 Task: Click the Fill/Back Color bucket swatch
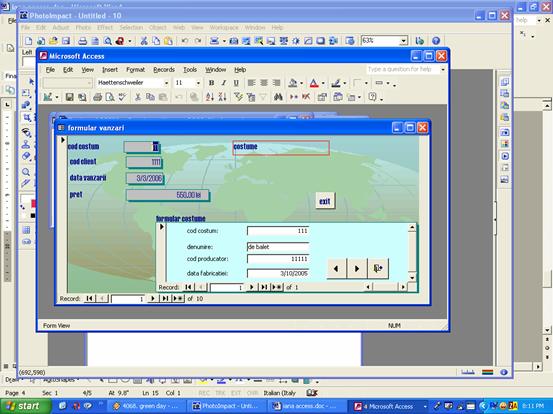pos(293,83)
